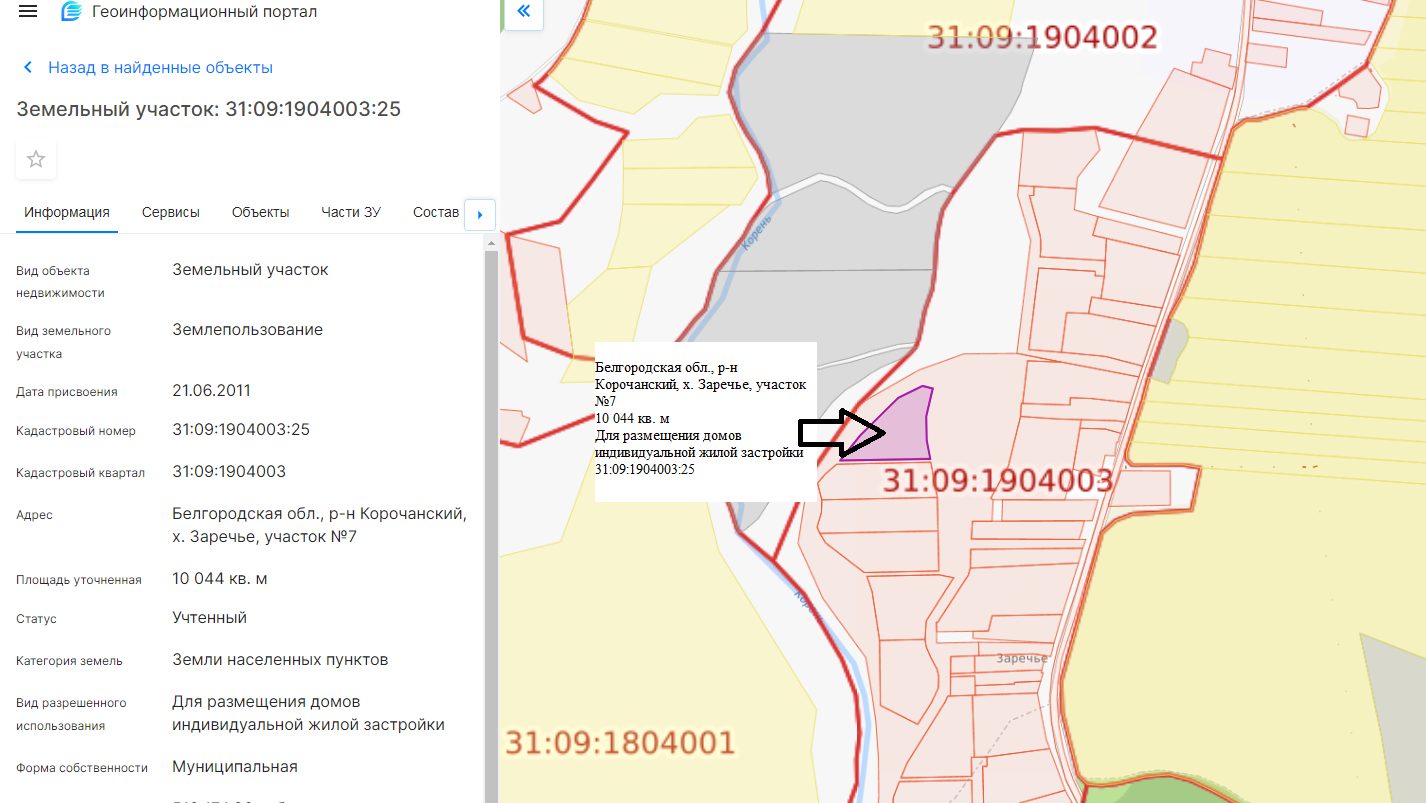Click the value Землепользование

tap(247, 330)
